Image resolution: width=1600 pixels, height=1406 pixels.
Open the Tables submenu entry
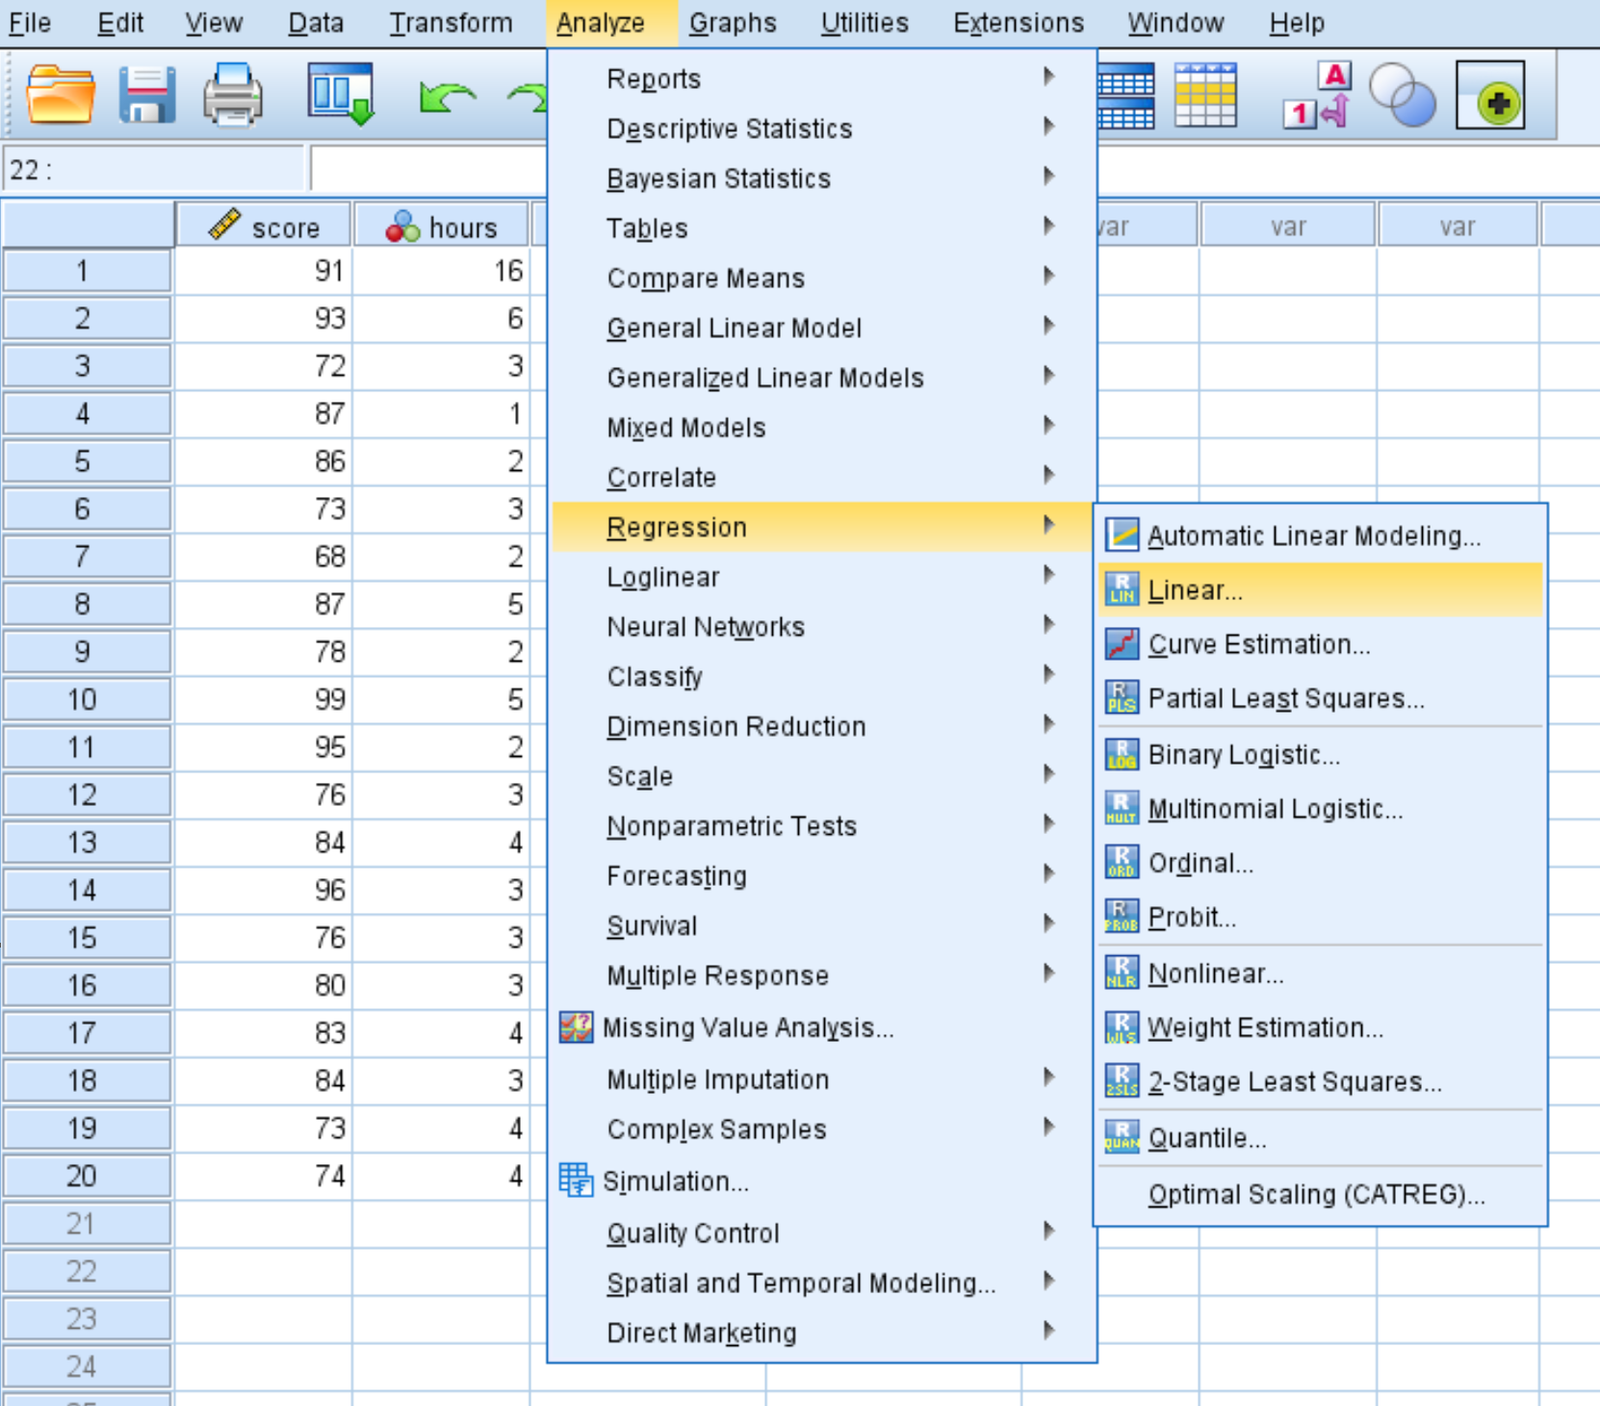[822, 228]
